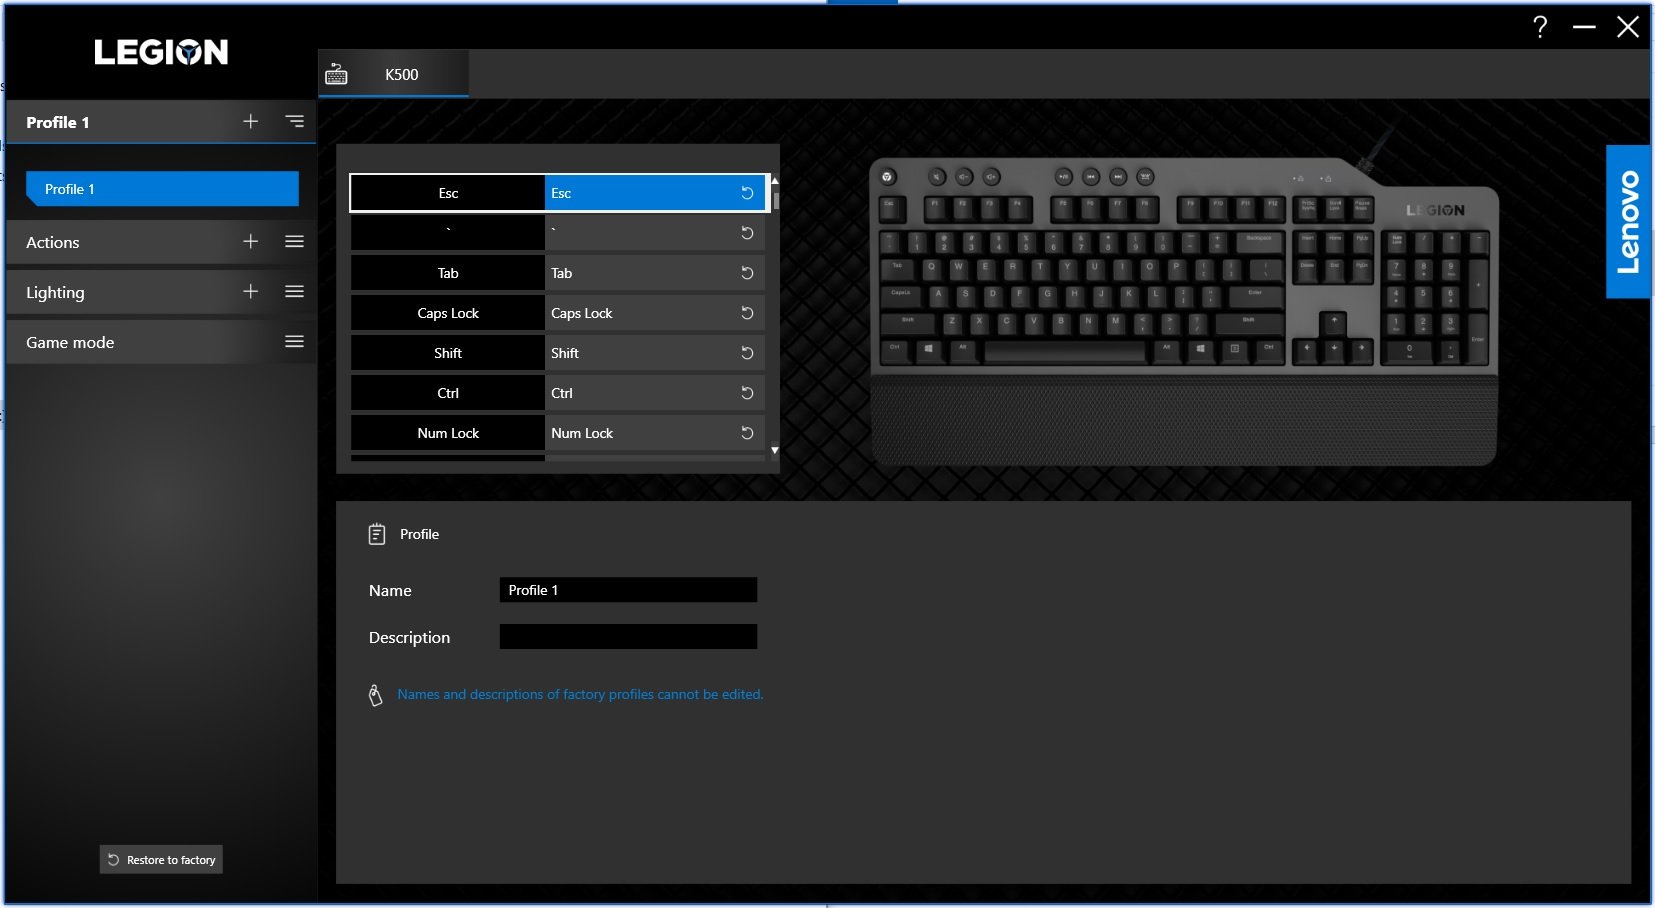Expand the Actions section hamburger menu
The image size is (1655, 908).
(294, 241)
